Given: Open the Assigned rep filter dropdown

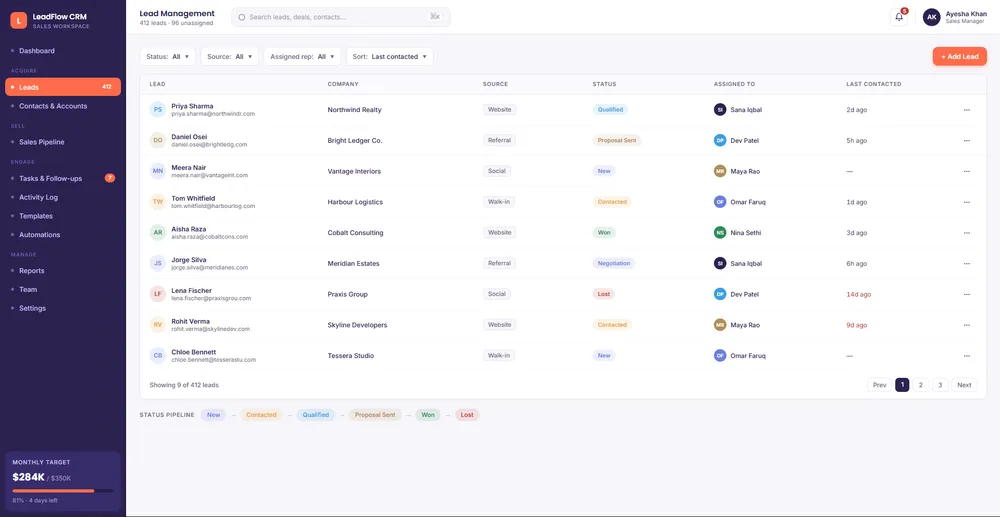Looking at the screenshot, I should click(x=302, y=57).
